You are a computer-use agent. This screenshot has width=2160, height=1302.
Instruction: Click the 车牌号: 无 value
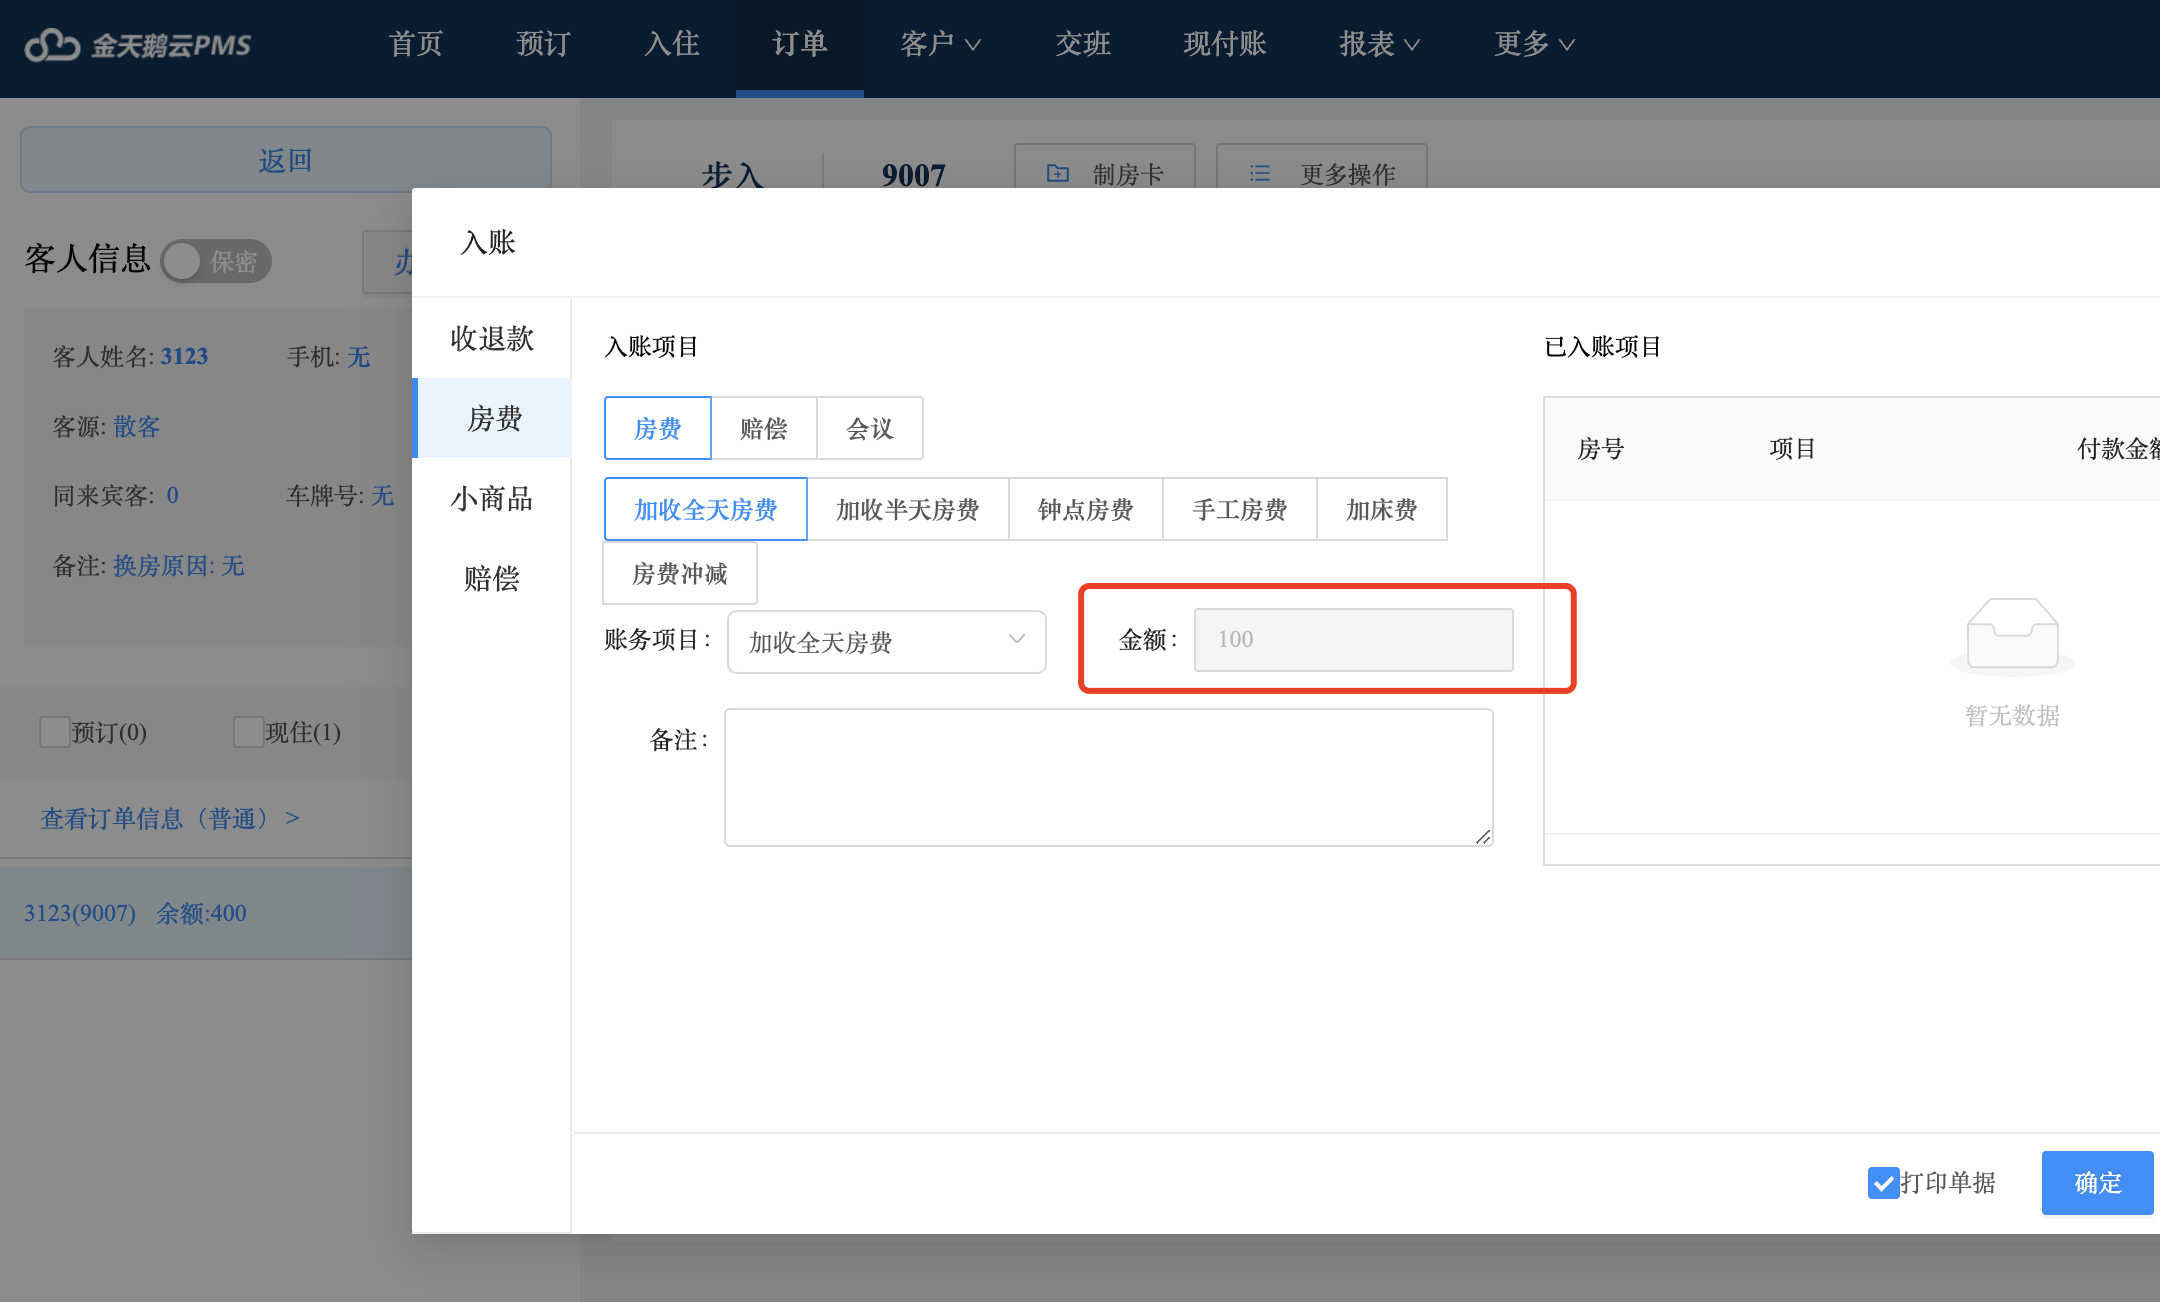(383, 495)
